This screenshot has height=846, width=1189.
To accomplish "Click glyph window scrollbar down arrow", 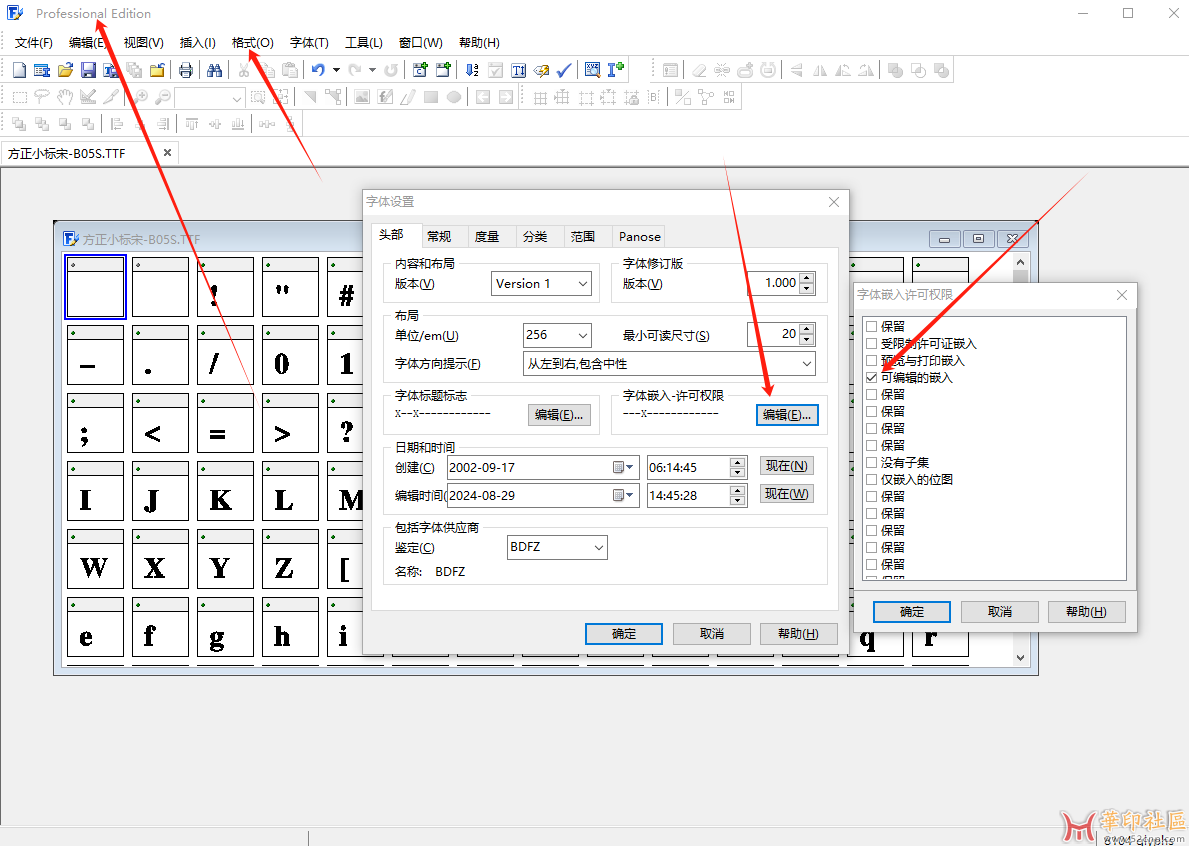I will click(1020, 658).
